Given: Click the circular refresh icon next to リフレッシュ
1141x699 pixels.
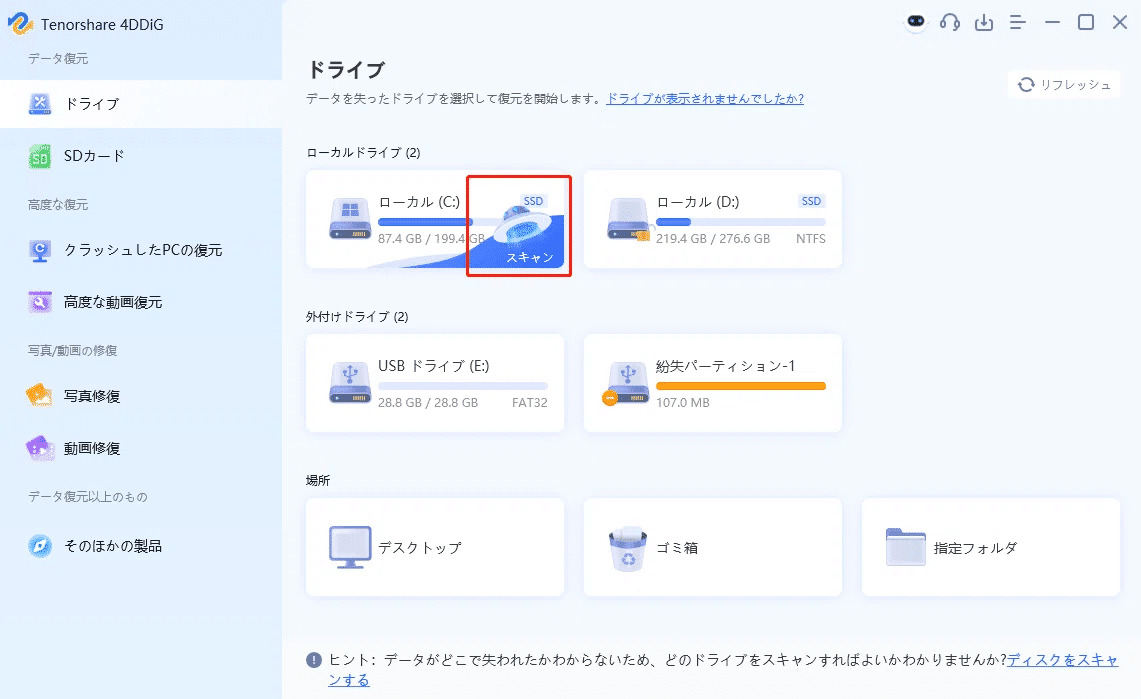Looking at the screenshot, I should pyautogui.click(x=1025, y=84).
